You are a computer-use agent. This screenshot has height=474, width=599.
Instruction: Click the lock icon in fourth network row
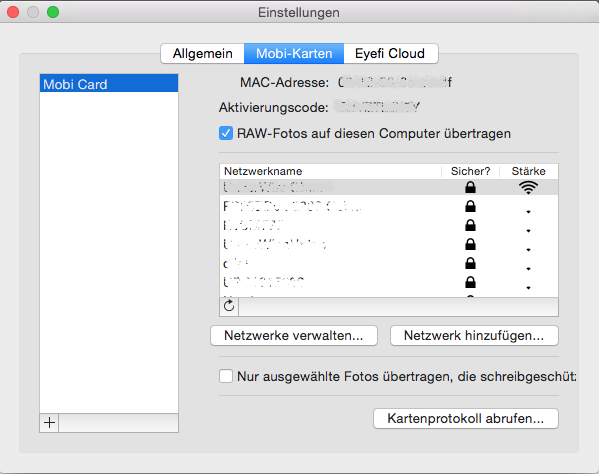[x=470, y=244]
